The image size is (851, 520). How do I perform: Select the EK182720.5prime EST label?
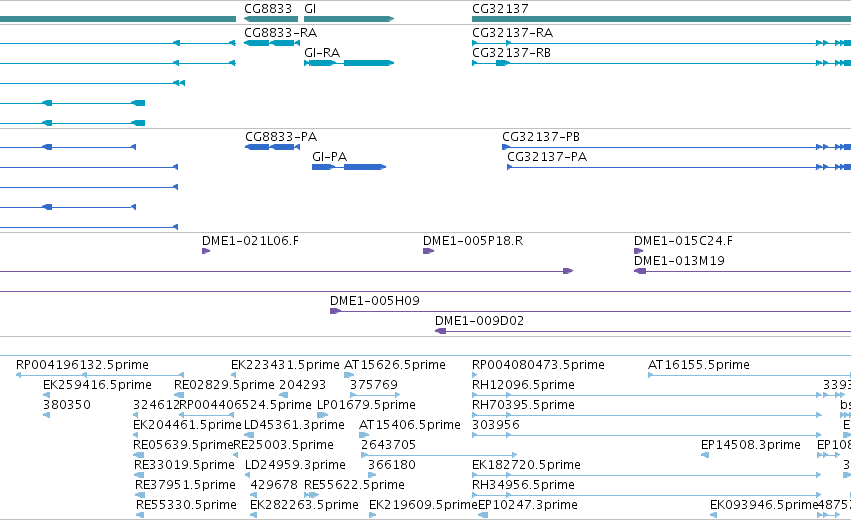pos(526,466)
